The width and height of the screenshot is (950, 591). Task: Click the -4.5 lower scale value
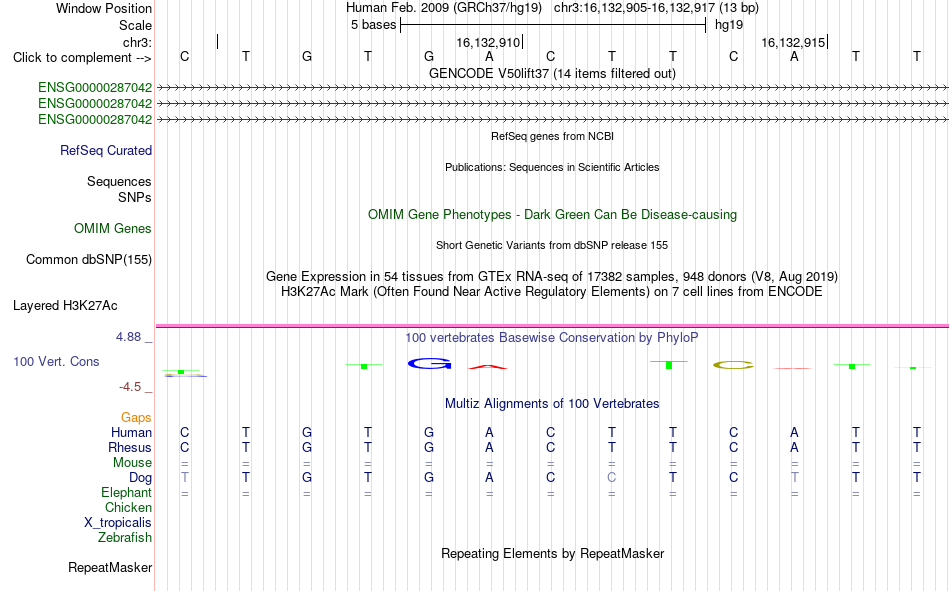click(130, 387)
